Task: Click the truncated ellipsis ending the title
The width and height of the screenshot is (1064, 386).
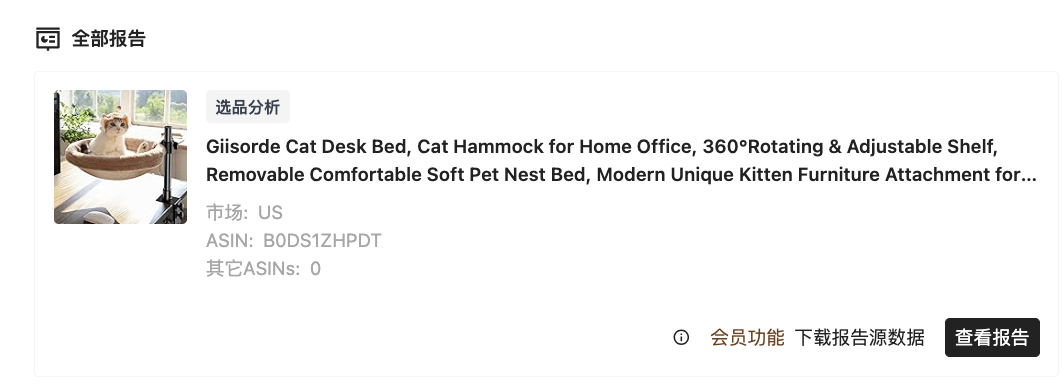Action: 1029,175
